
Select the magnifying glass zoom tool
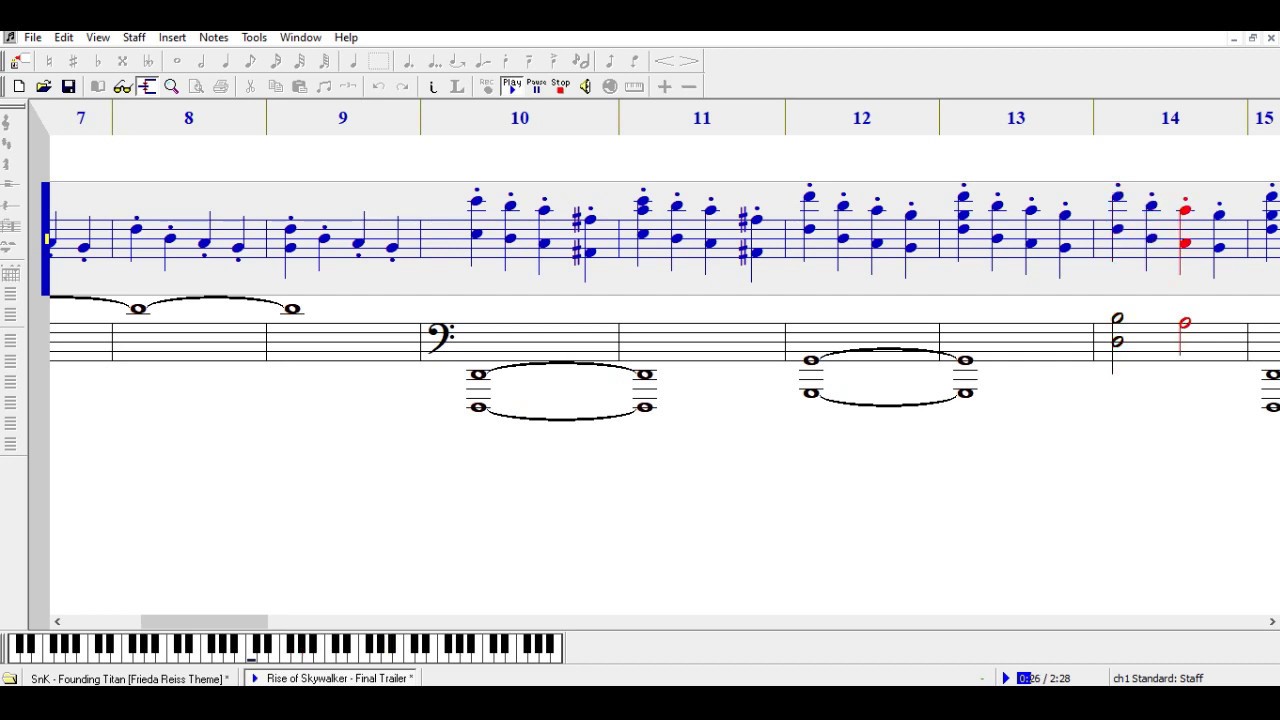point(172,87)
